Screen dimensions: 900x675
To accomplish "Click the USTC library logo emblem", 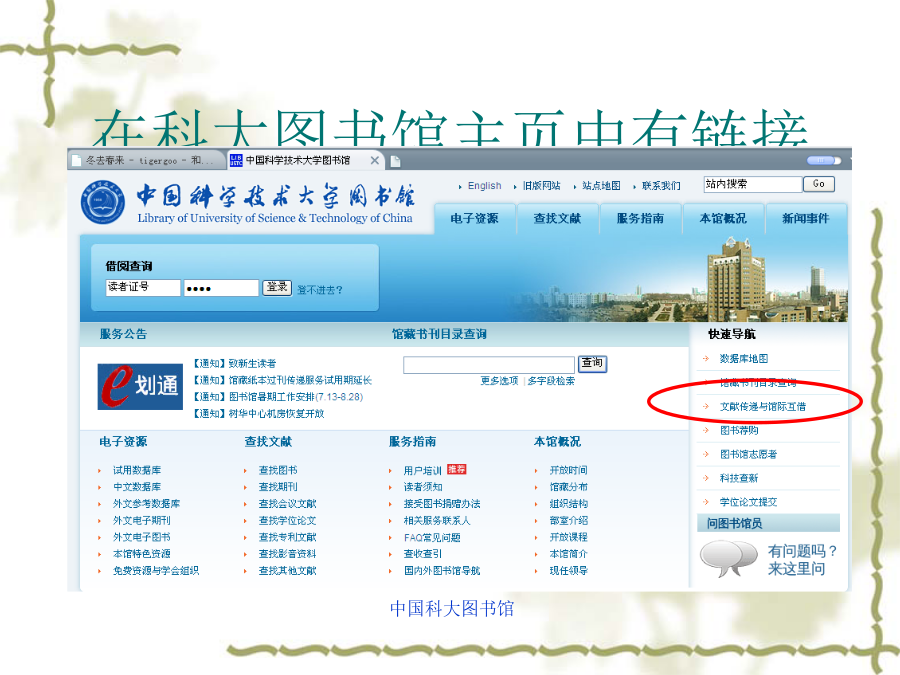I will pos(103,202).
